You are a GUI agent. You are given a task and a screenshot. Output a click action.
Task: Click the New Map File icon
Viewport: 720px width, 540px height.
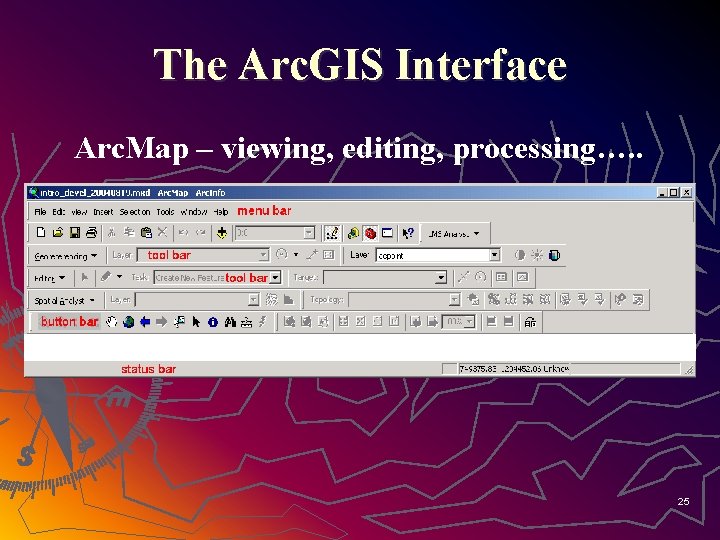[41, 233]
